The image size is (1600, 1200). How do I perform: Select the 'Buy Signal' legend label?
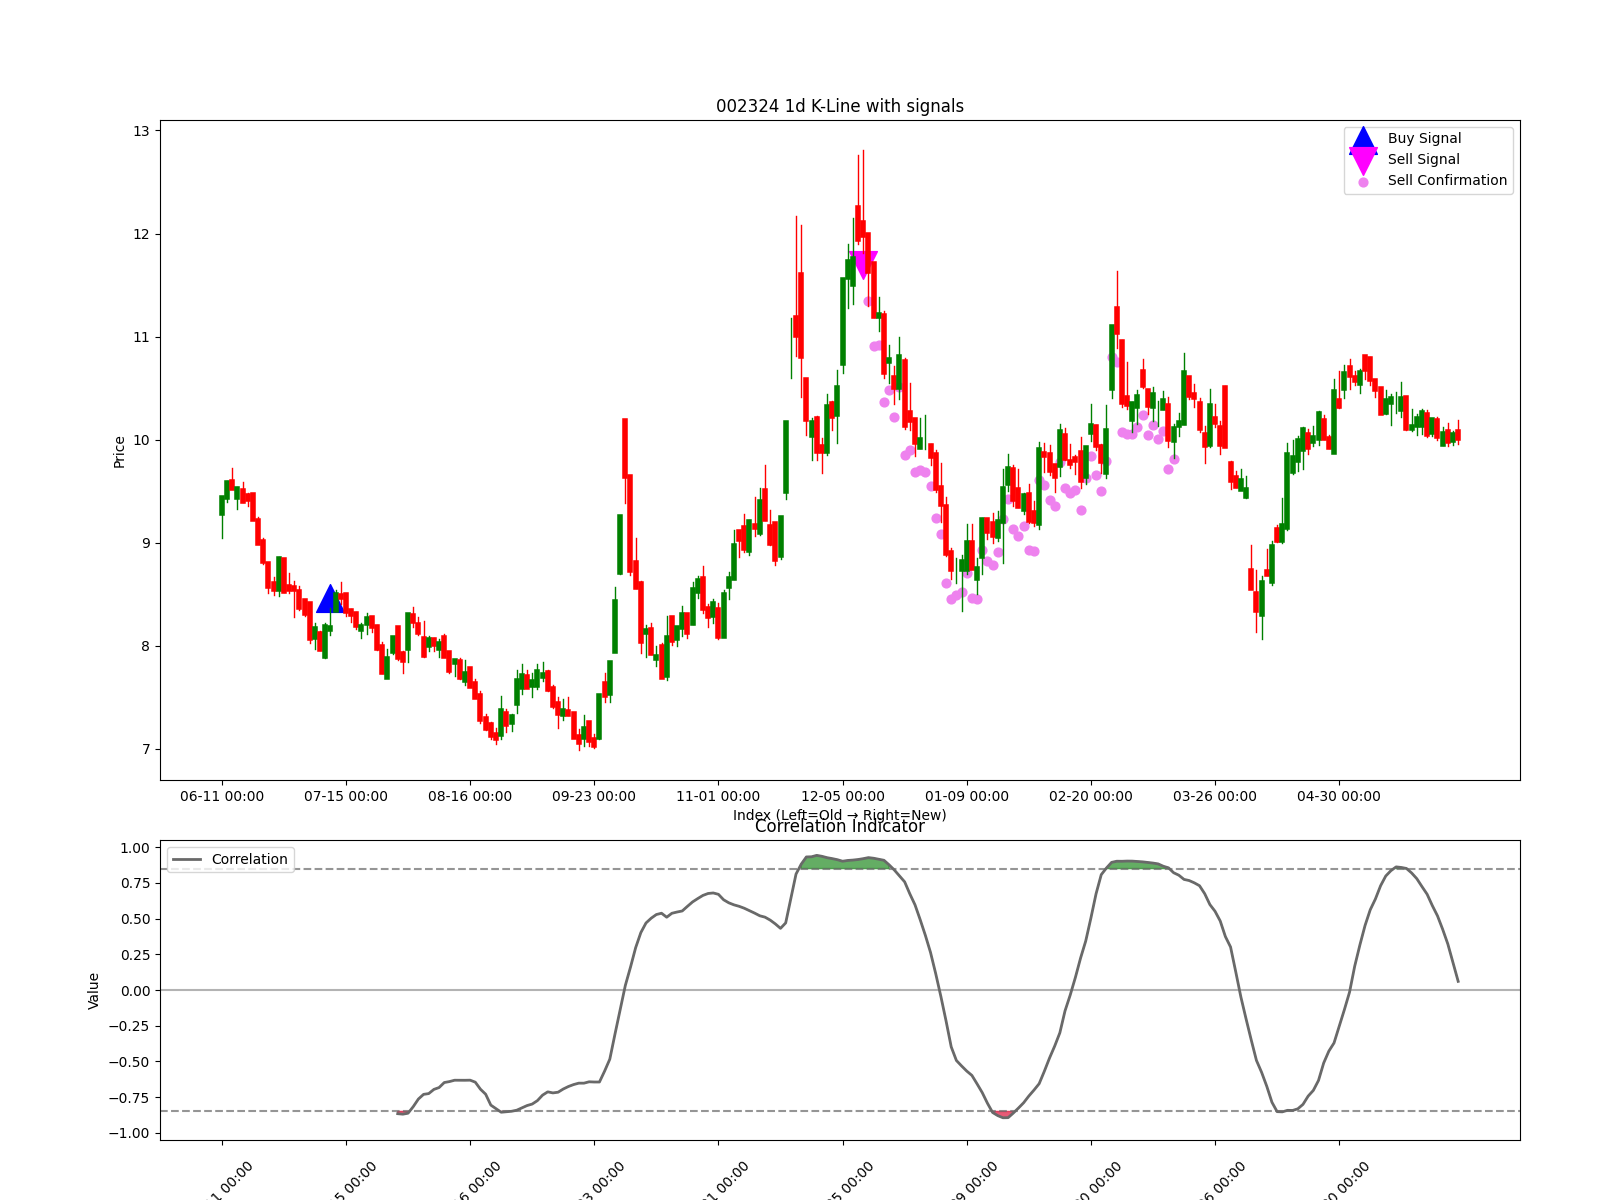coord(1424,138)
